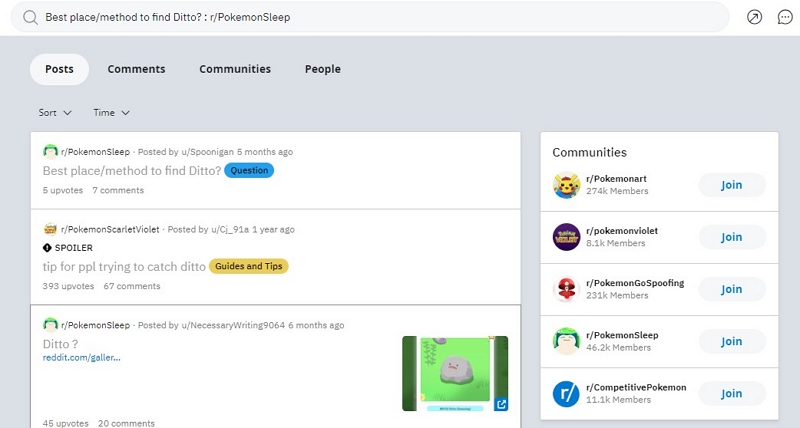This screenshot has height=428, width=800.
Task: Open the 'Ditto ?' post title
Action: pyautogui.click(x=60, y=344)
